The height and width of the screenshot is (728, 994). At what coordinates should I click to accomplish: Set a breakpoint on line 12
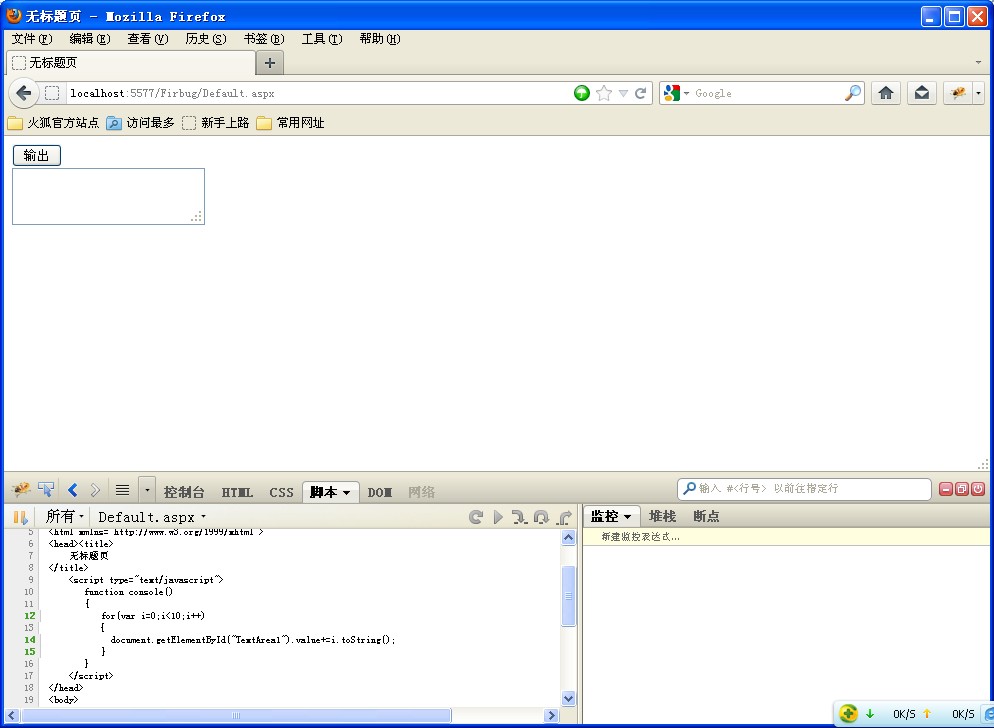coord(30,615)
